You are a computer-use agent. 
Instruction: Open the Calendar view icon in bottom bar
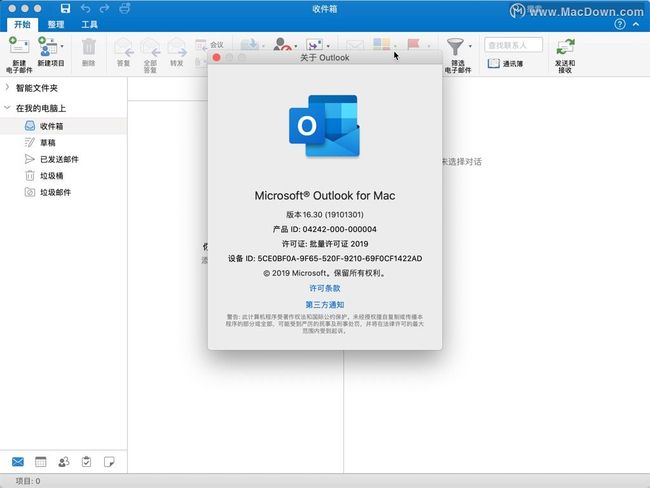41,461
